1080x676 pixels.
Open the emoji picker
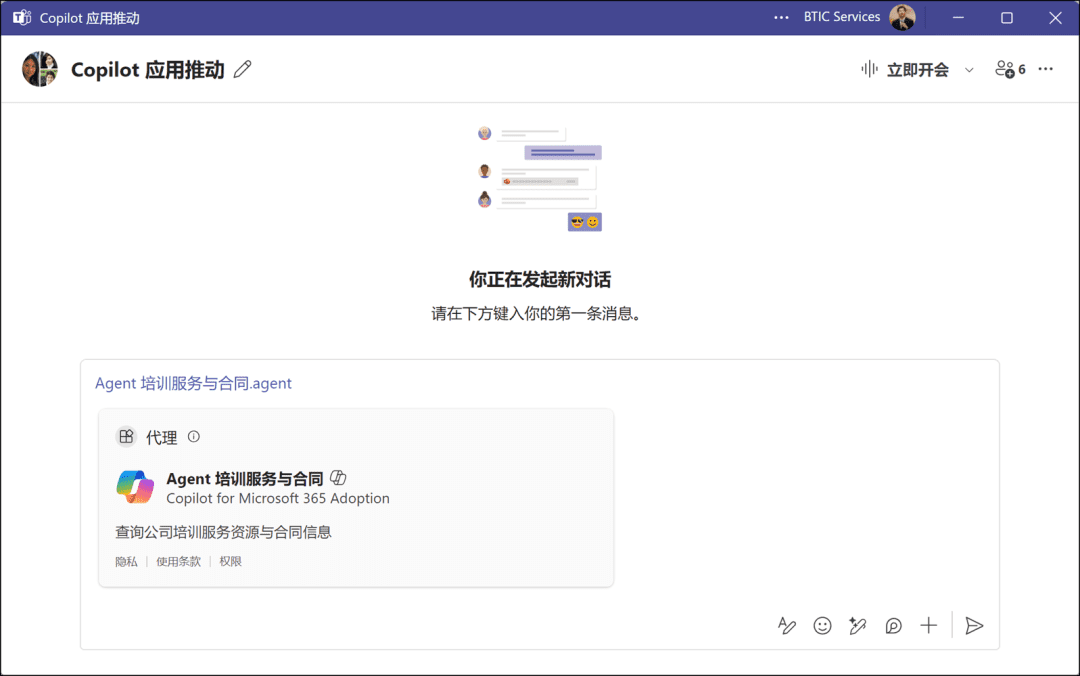tap(822, 626)
